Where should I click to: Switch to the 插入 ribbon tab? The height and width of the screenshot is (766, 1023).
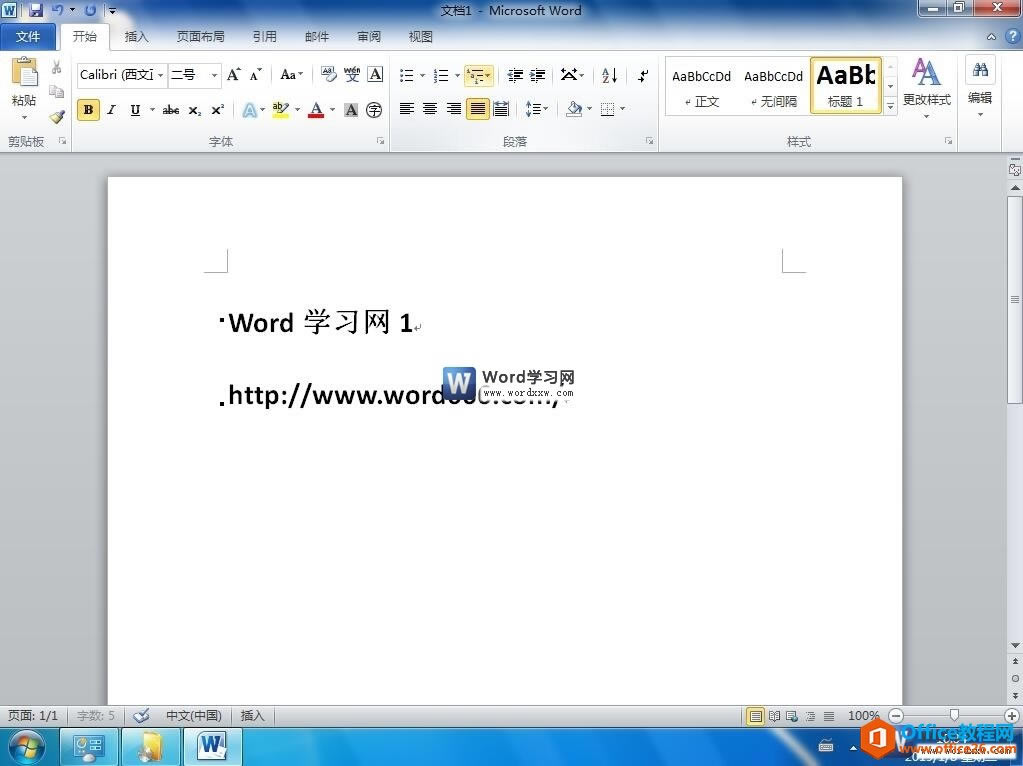point(136,36)
